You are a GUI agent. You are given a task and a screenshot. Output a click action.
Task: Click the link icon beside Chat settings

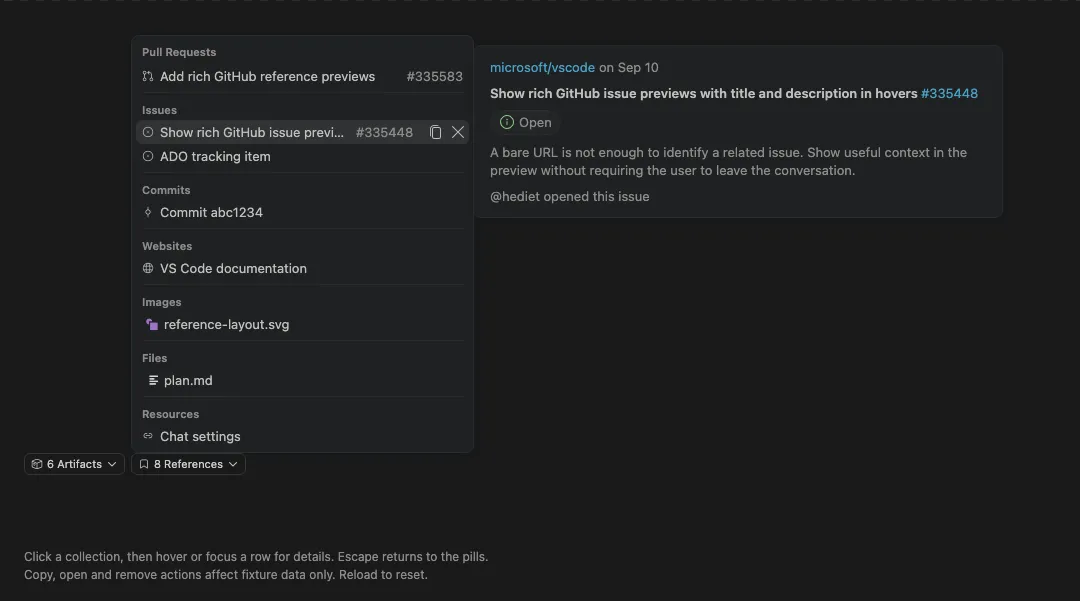click(147, 436)
